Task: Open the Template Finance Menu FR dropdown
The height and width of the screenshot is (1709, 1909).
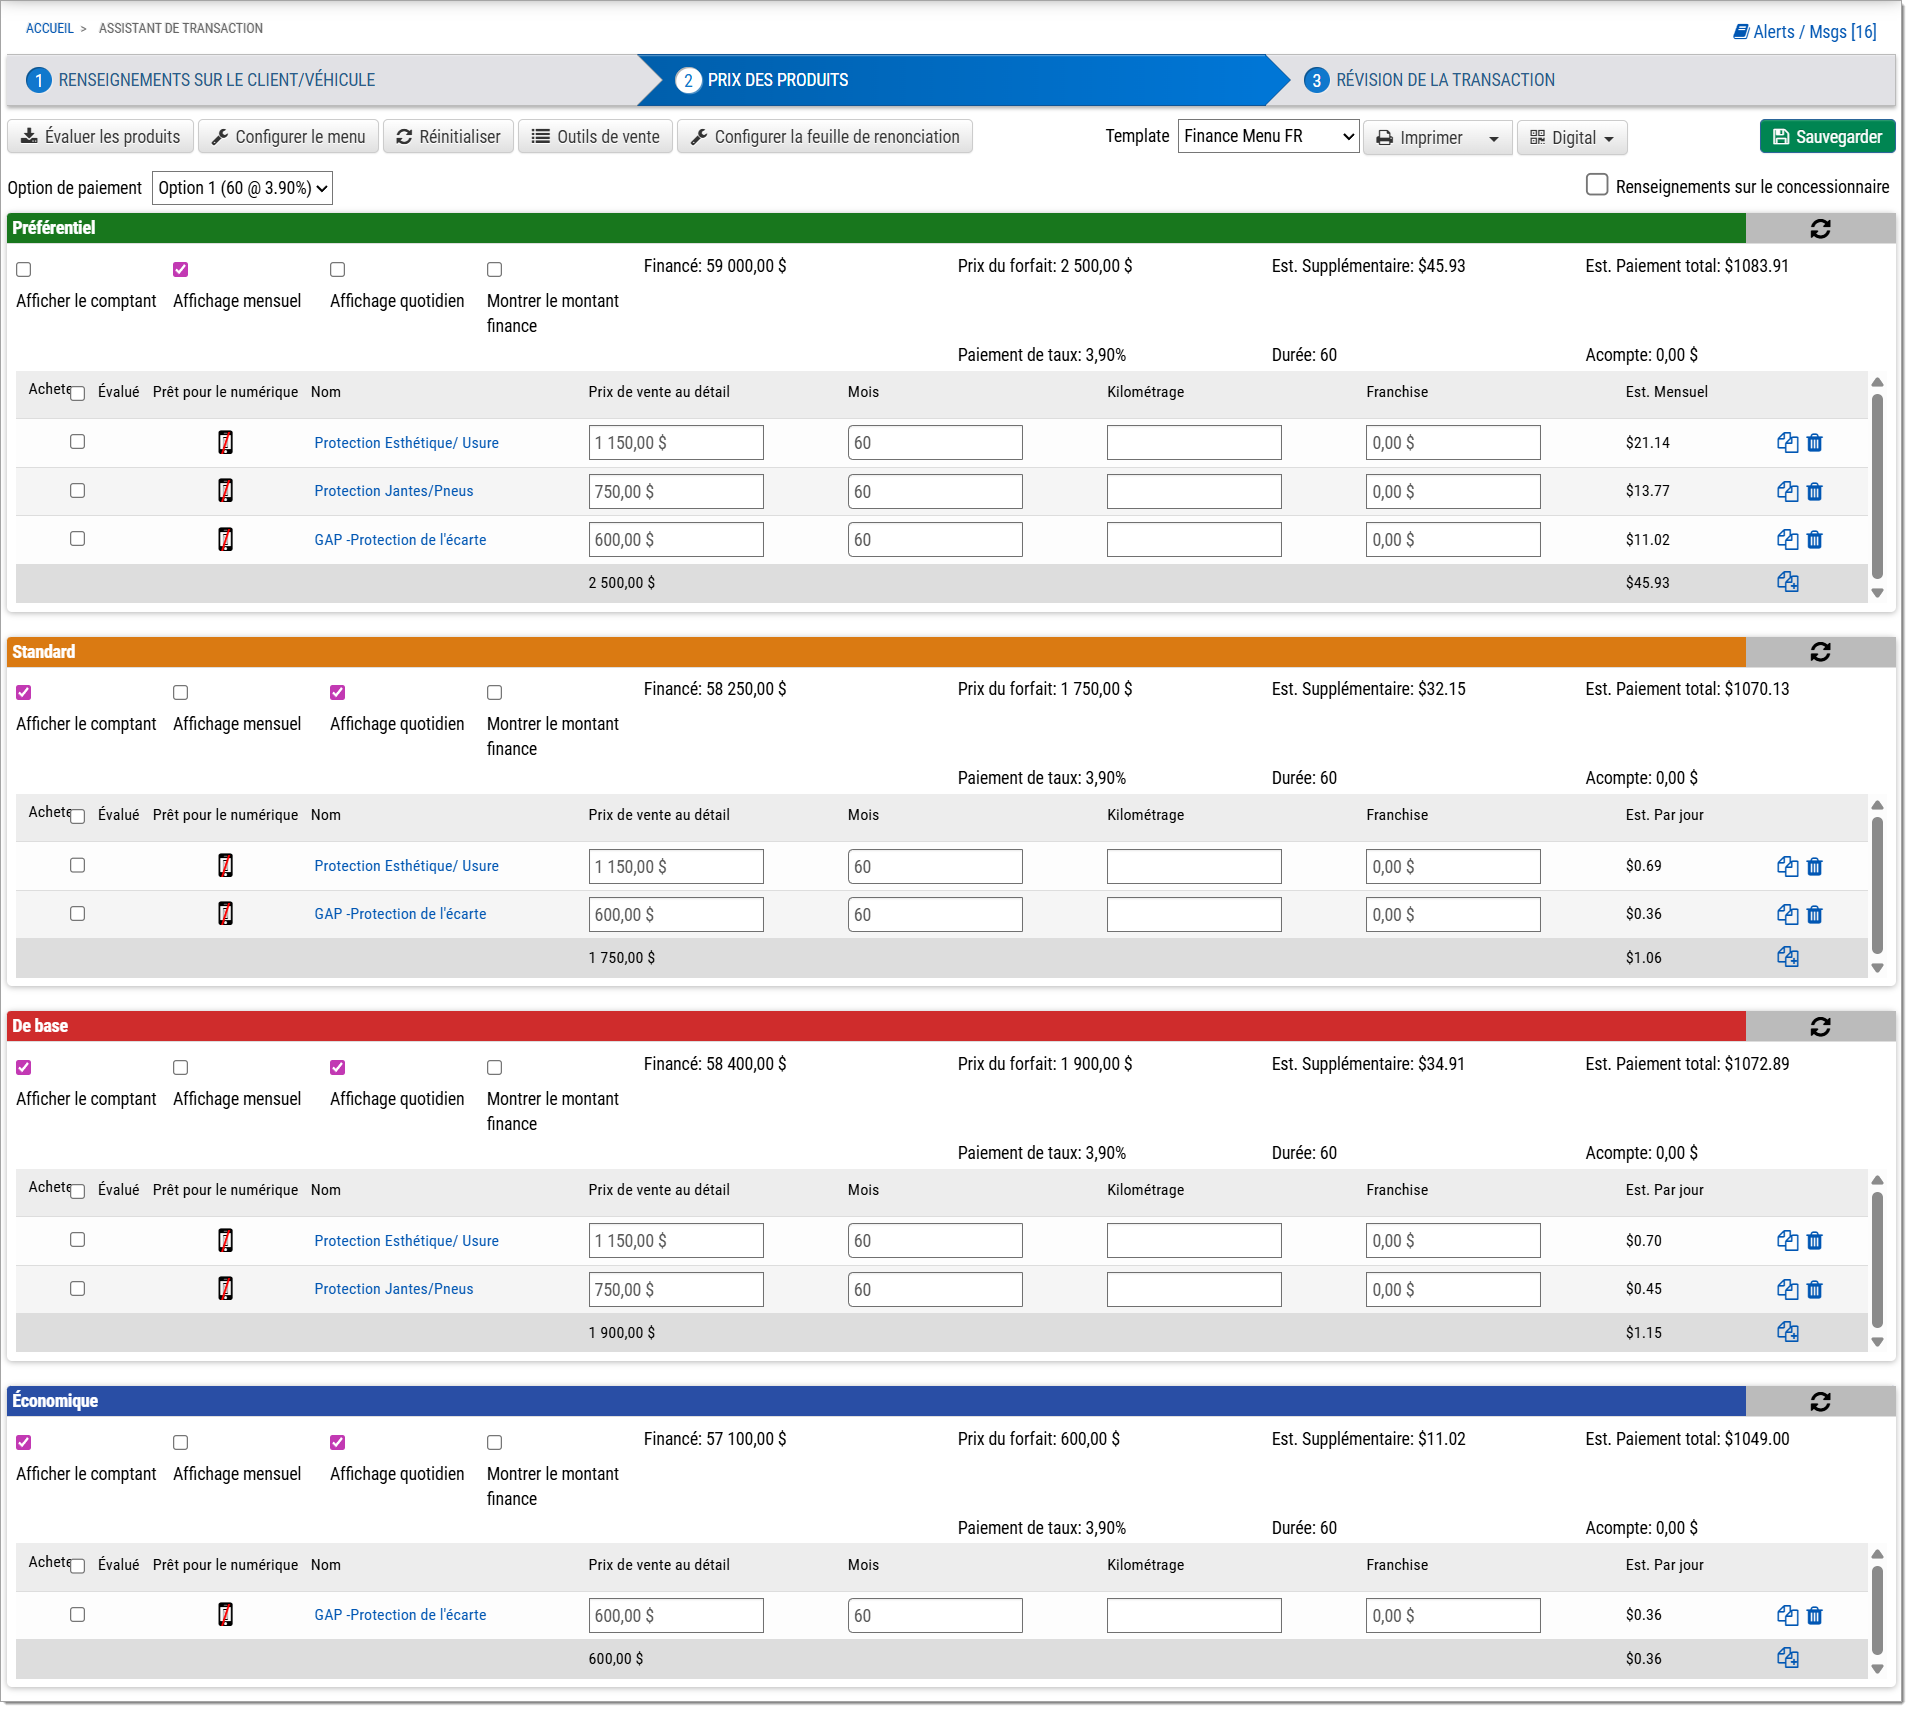Action: pyautogui.click(x=1268, y=137)
